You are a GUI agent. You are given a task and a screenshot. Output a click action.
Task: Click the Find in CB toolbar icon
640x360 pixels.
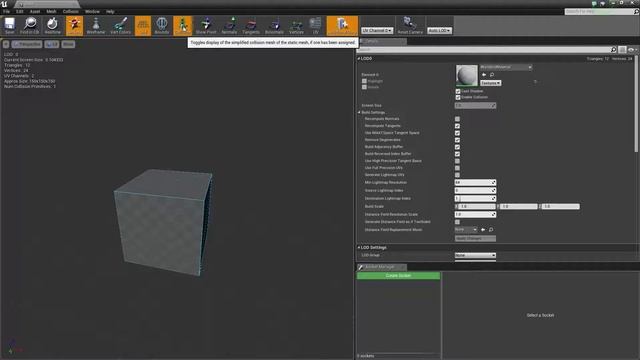click(29, 25)
